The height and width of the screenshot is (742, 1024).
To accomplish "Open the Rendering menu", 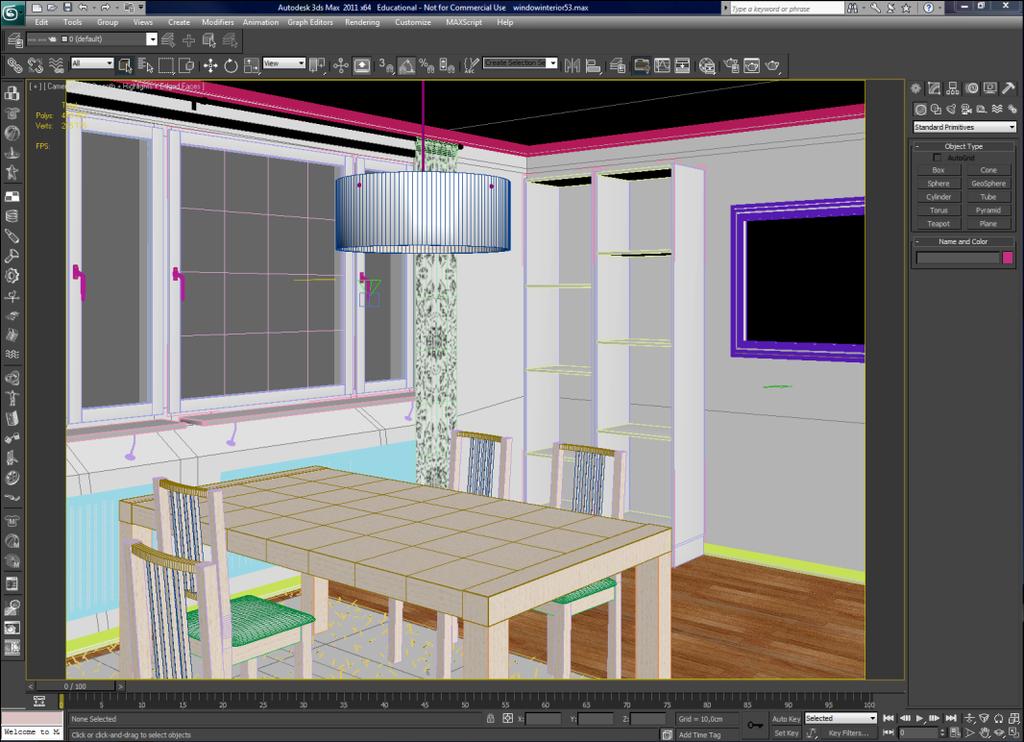I will [362, 22].
